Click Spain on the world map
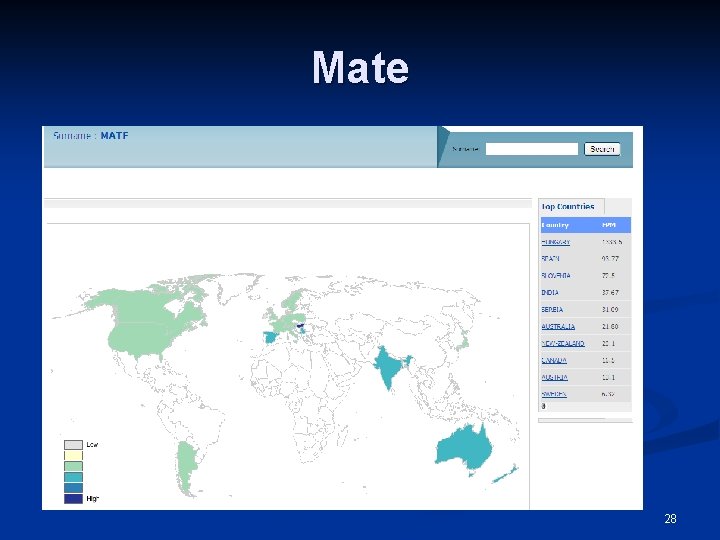This screenshot has height=540, width=720. 270,338
